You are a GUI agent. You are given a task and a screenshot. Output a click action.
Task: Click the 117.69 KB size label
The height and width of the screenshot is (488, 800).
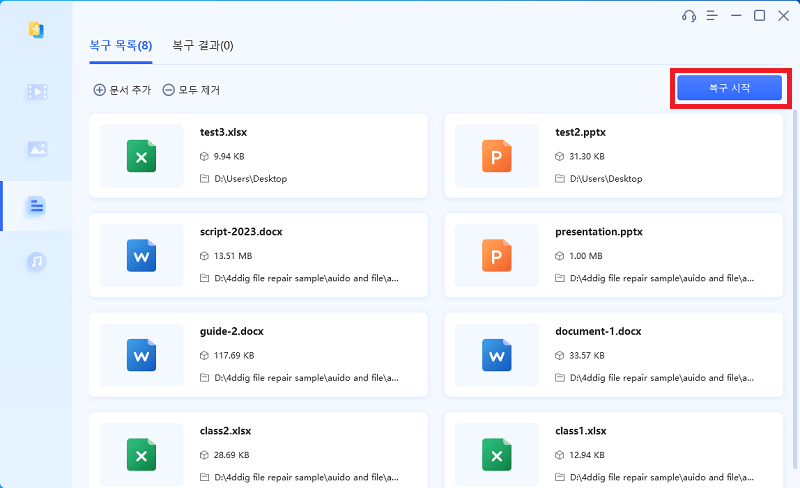tap(234, 355)
